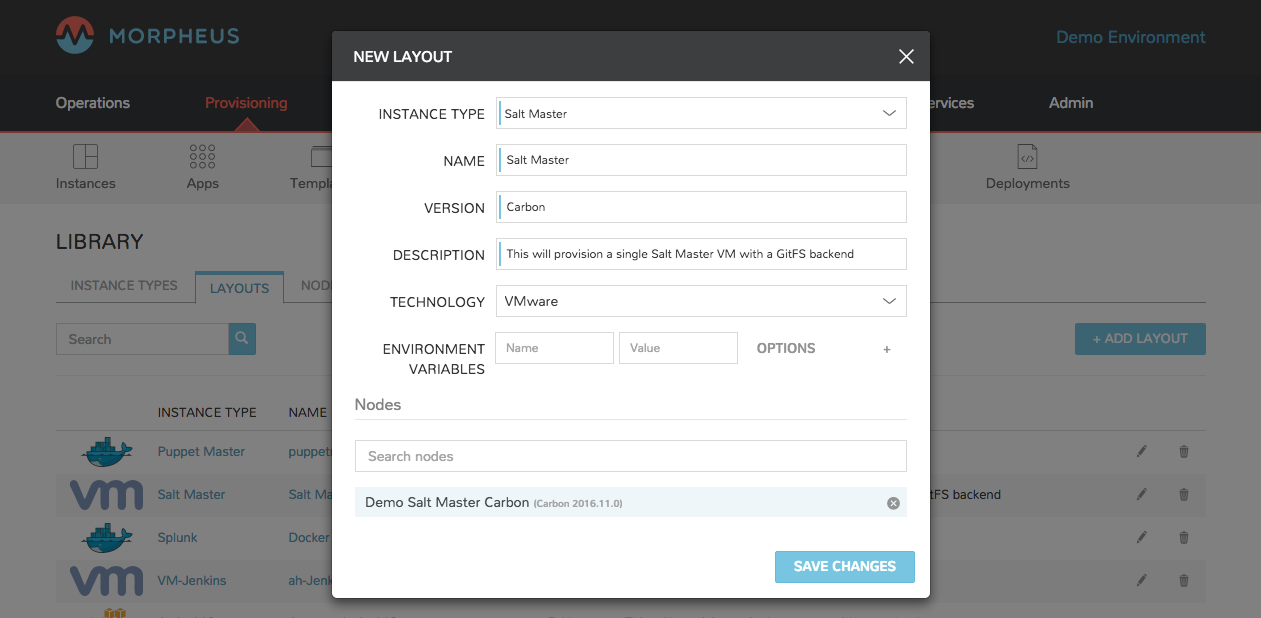This screenshot has width=1261, height=618.
Task: Close the New Layout dialog
Action: 906,57
